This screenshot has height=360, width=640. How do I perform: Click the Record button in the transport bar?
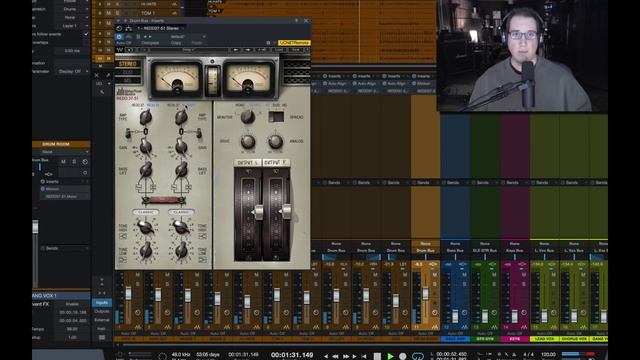tap(403, 356)
